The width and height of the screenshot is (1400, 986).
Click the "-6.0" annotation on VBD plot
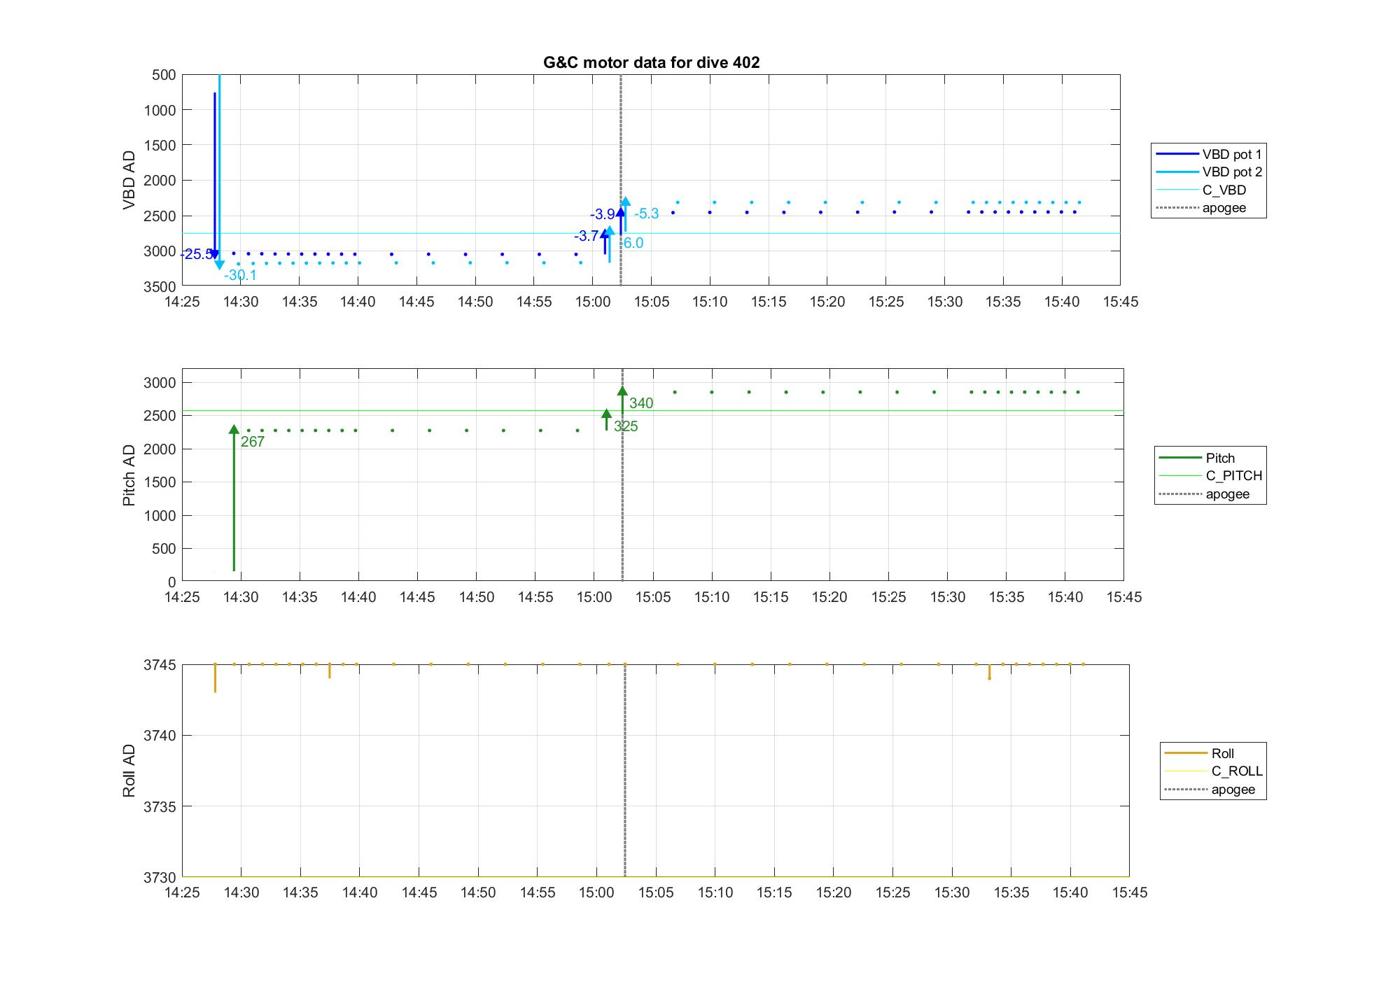click(x=632, y=243)
